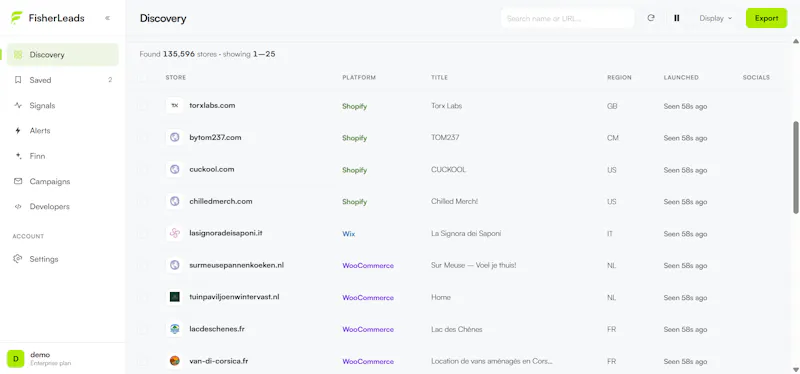800x374 pixels.
Task: Select the lasignoradeisaponi.it row checkbox
Action: pyautogui.click(x=142, y=234)
